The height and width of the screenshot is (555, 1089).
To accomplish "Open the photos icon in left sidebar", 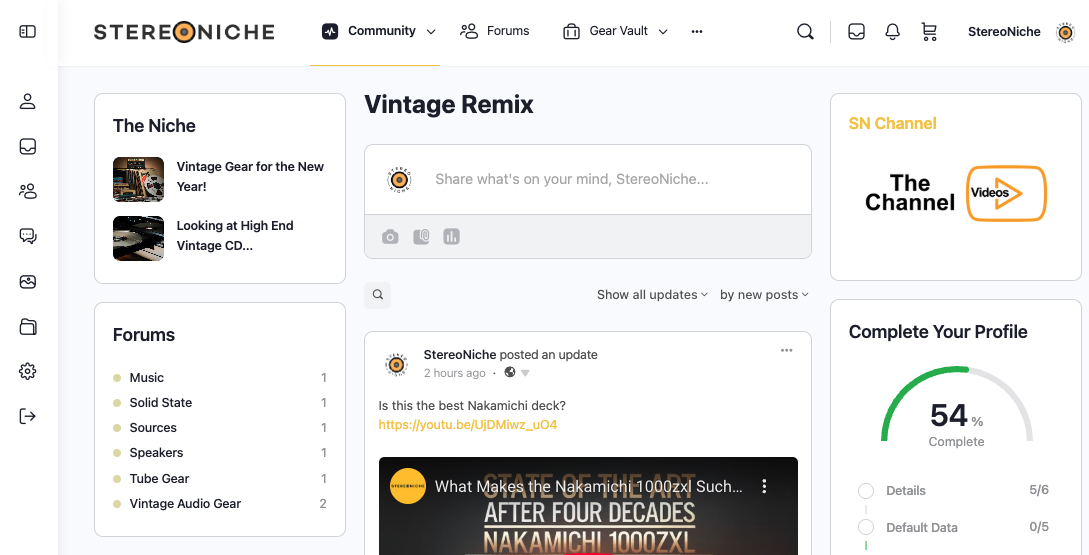I will (28, 281).
